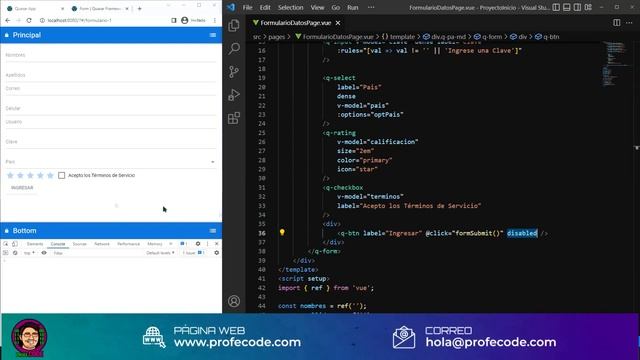
Task: Close the DevTools panel
Action: click(x=216, y=244)
